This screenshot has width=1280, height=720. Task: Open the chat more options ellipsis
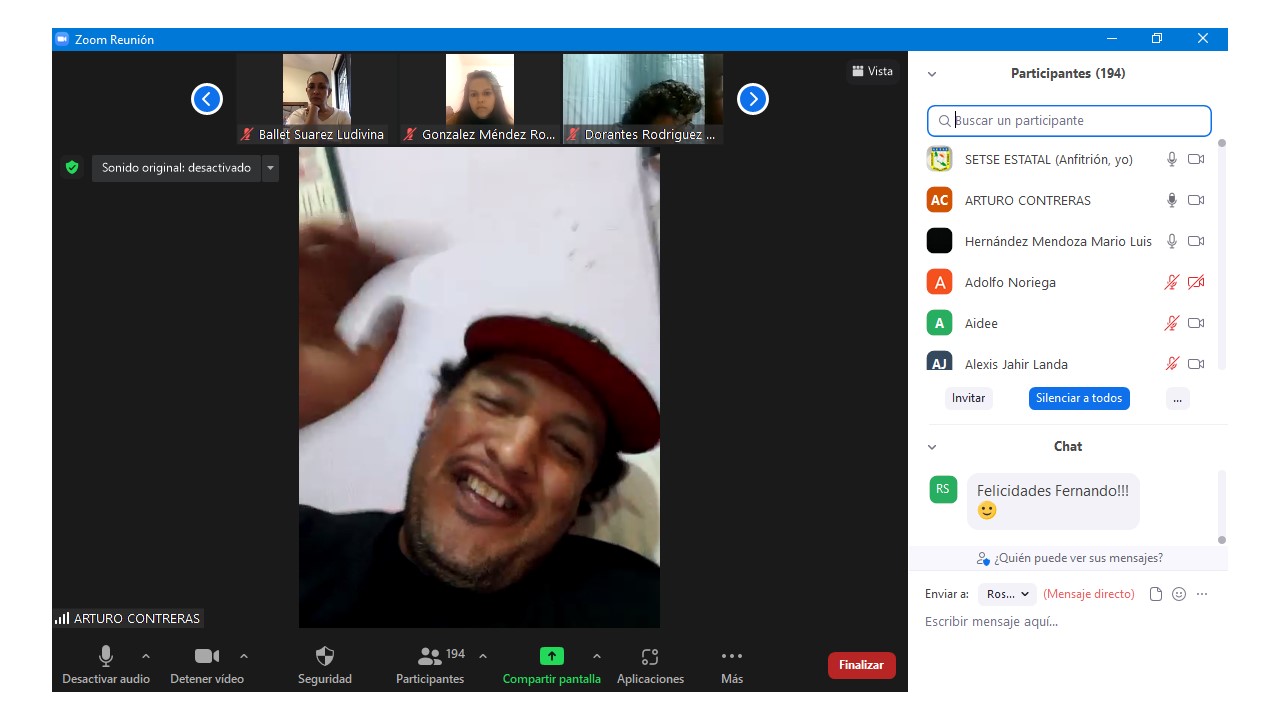point(1202,594)
